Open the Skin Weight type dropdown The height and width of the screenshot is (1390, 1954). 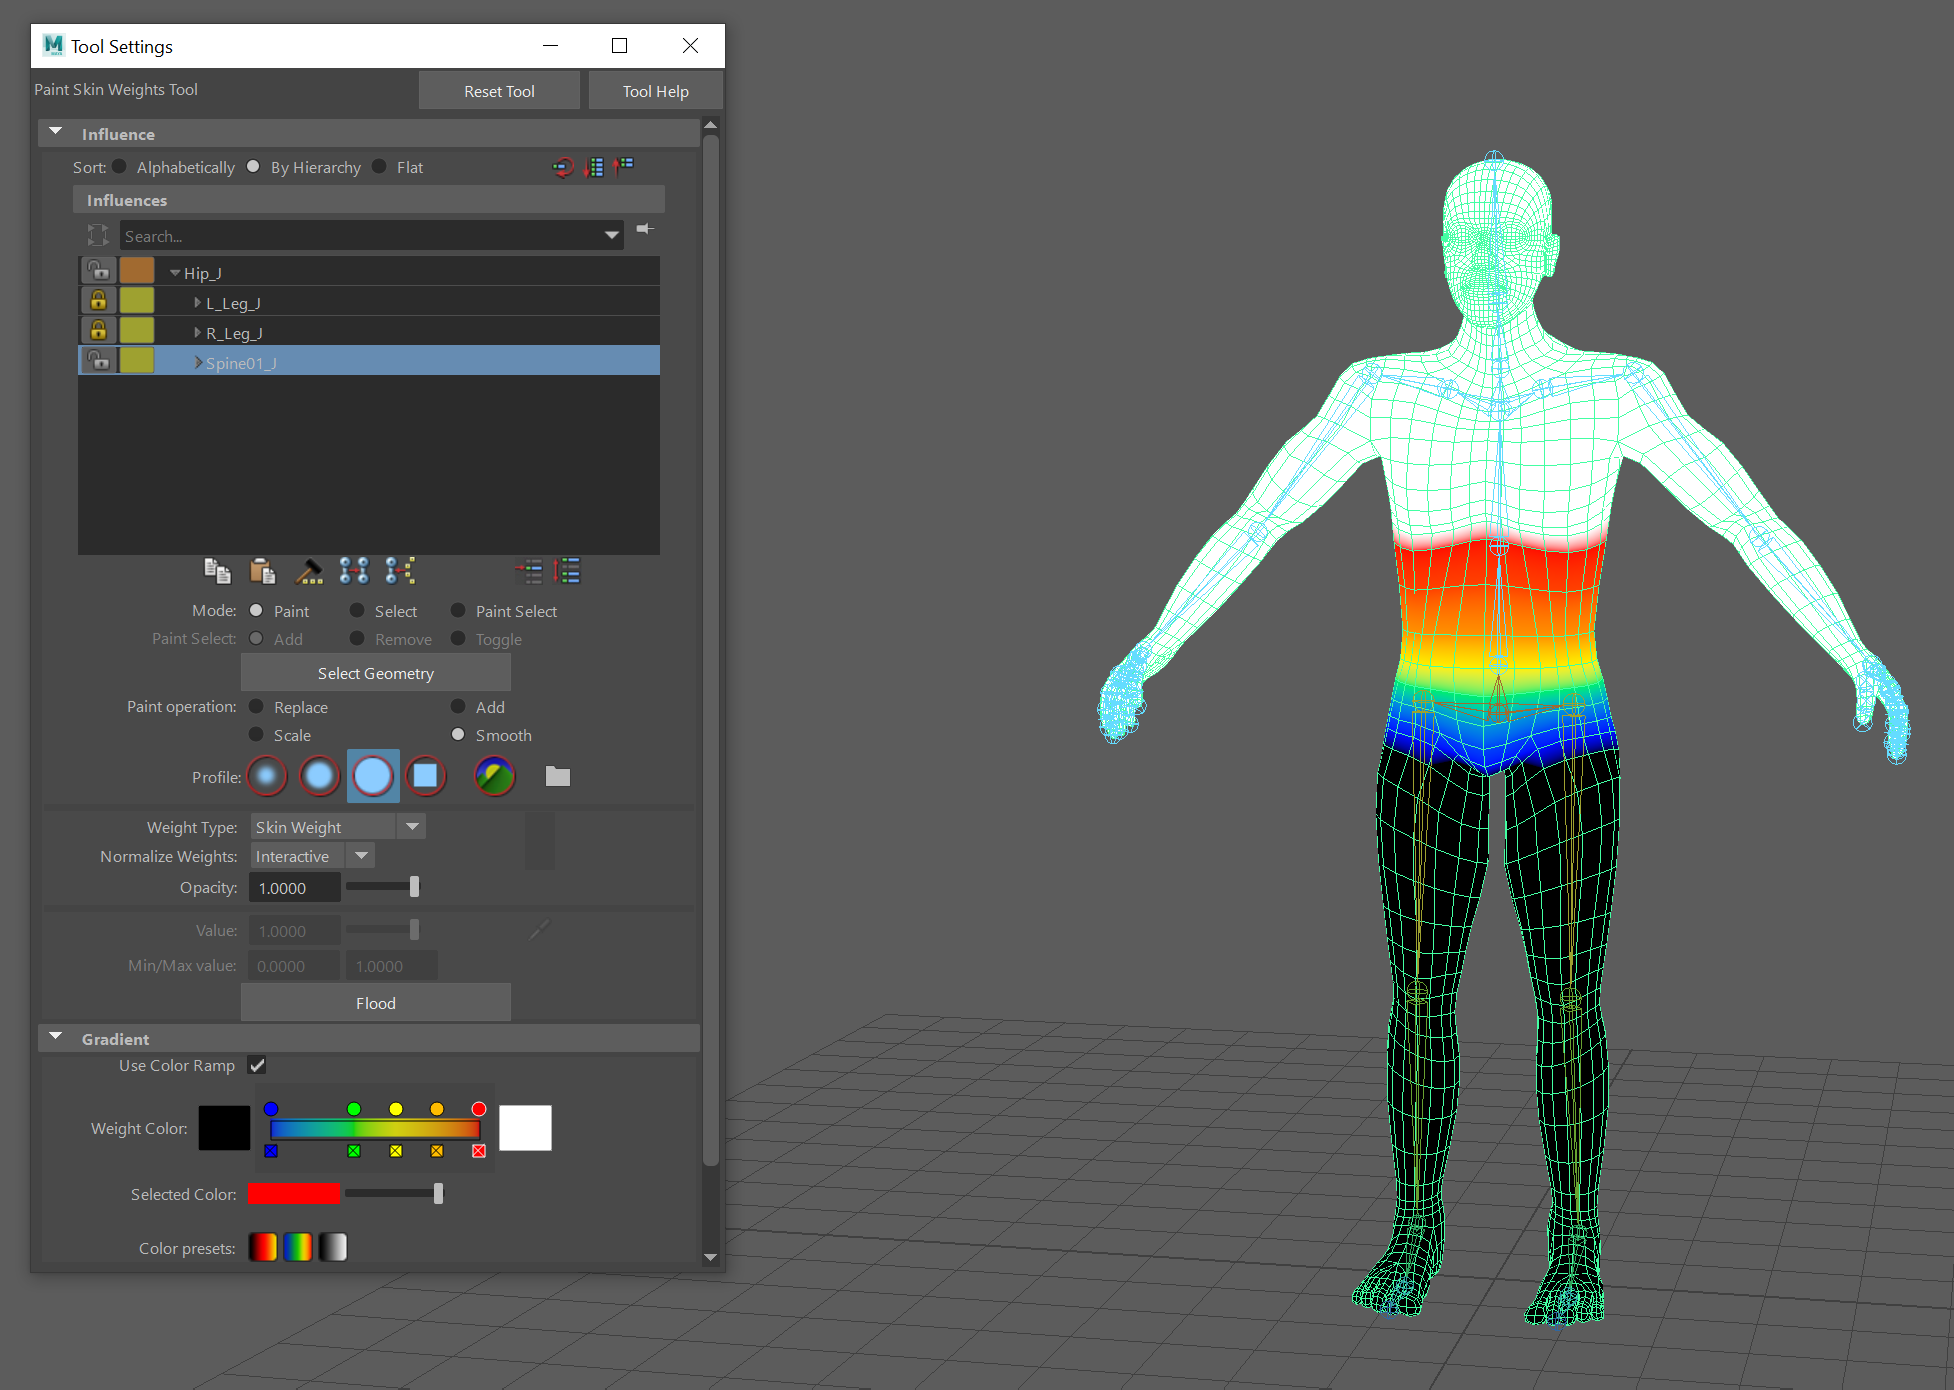pyautogui.click(x=412, y=826)
